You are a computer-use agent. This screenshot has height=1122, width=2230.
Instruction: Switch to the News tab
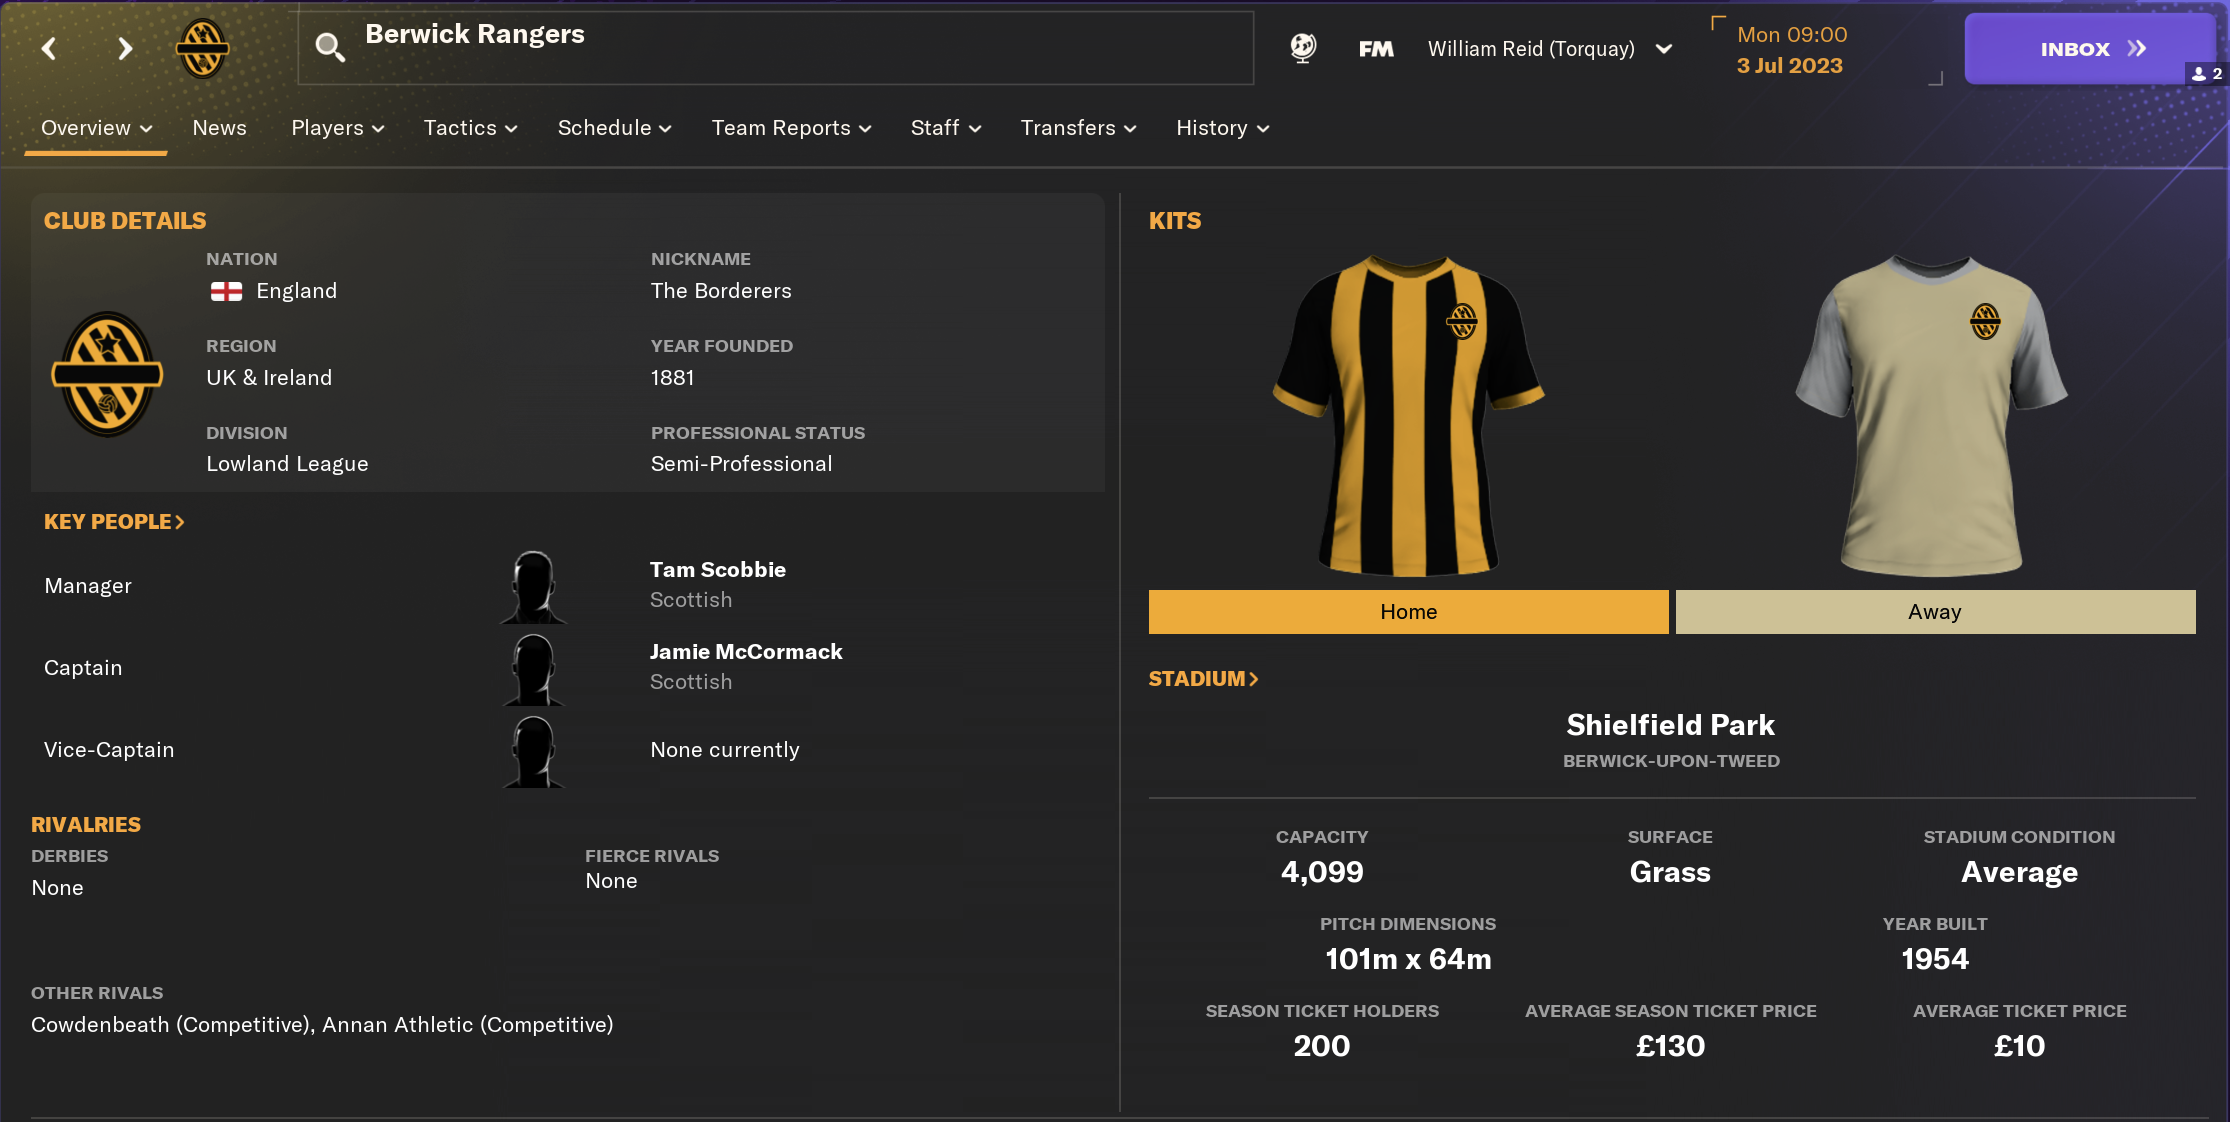(x=219, y=128)
